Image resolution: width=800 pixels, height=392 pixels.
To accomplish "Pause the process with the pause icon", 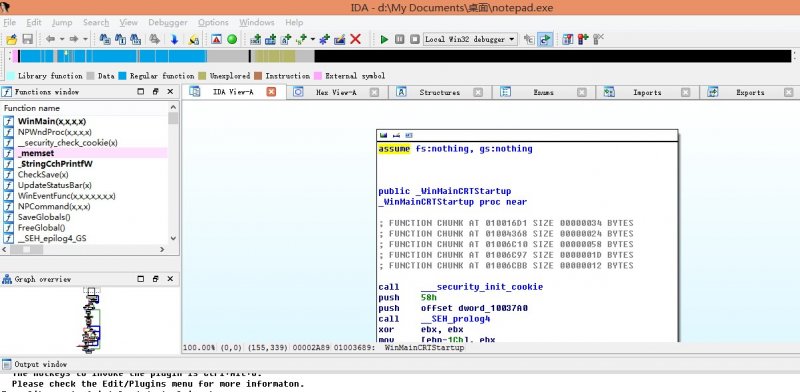I will point(400,39).
